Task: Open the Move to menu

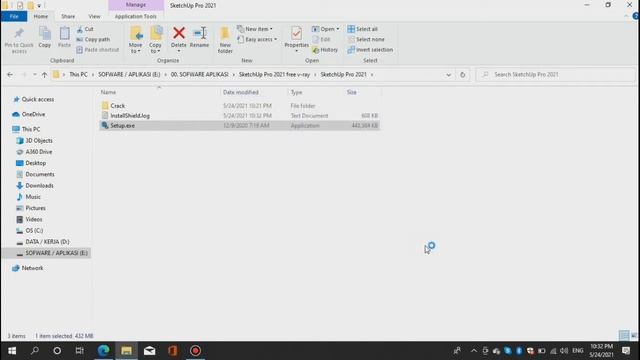Action: (x=136, y=40)
